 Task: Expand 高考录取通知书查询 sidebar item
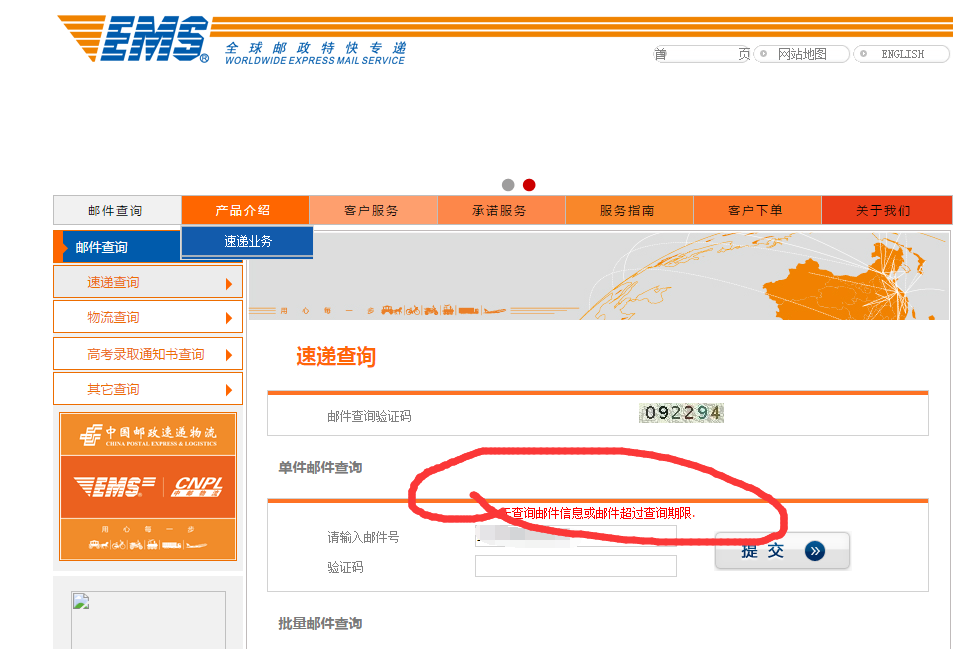pos(147,354)
